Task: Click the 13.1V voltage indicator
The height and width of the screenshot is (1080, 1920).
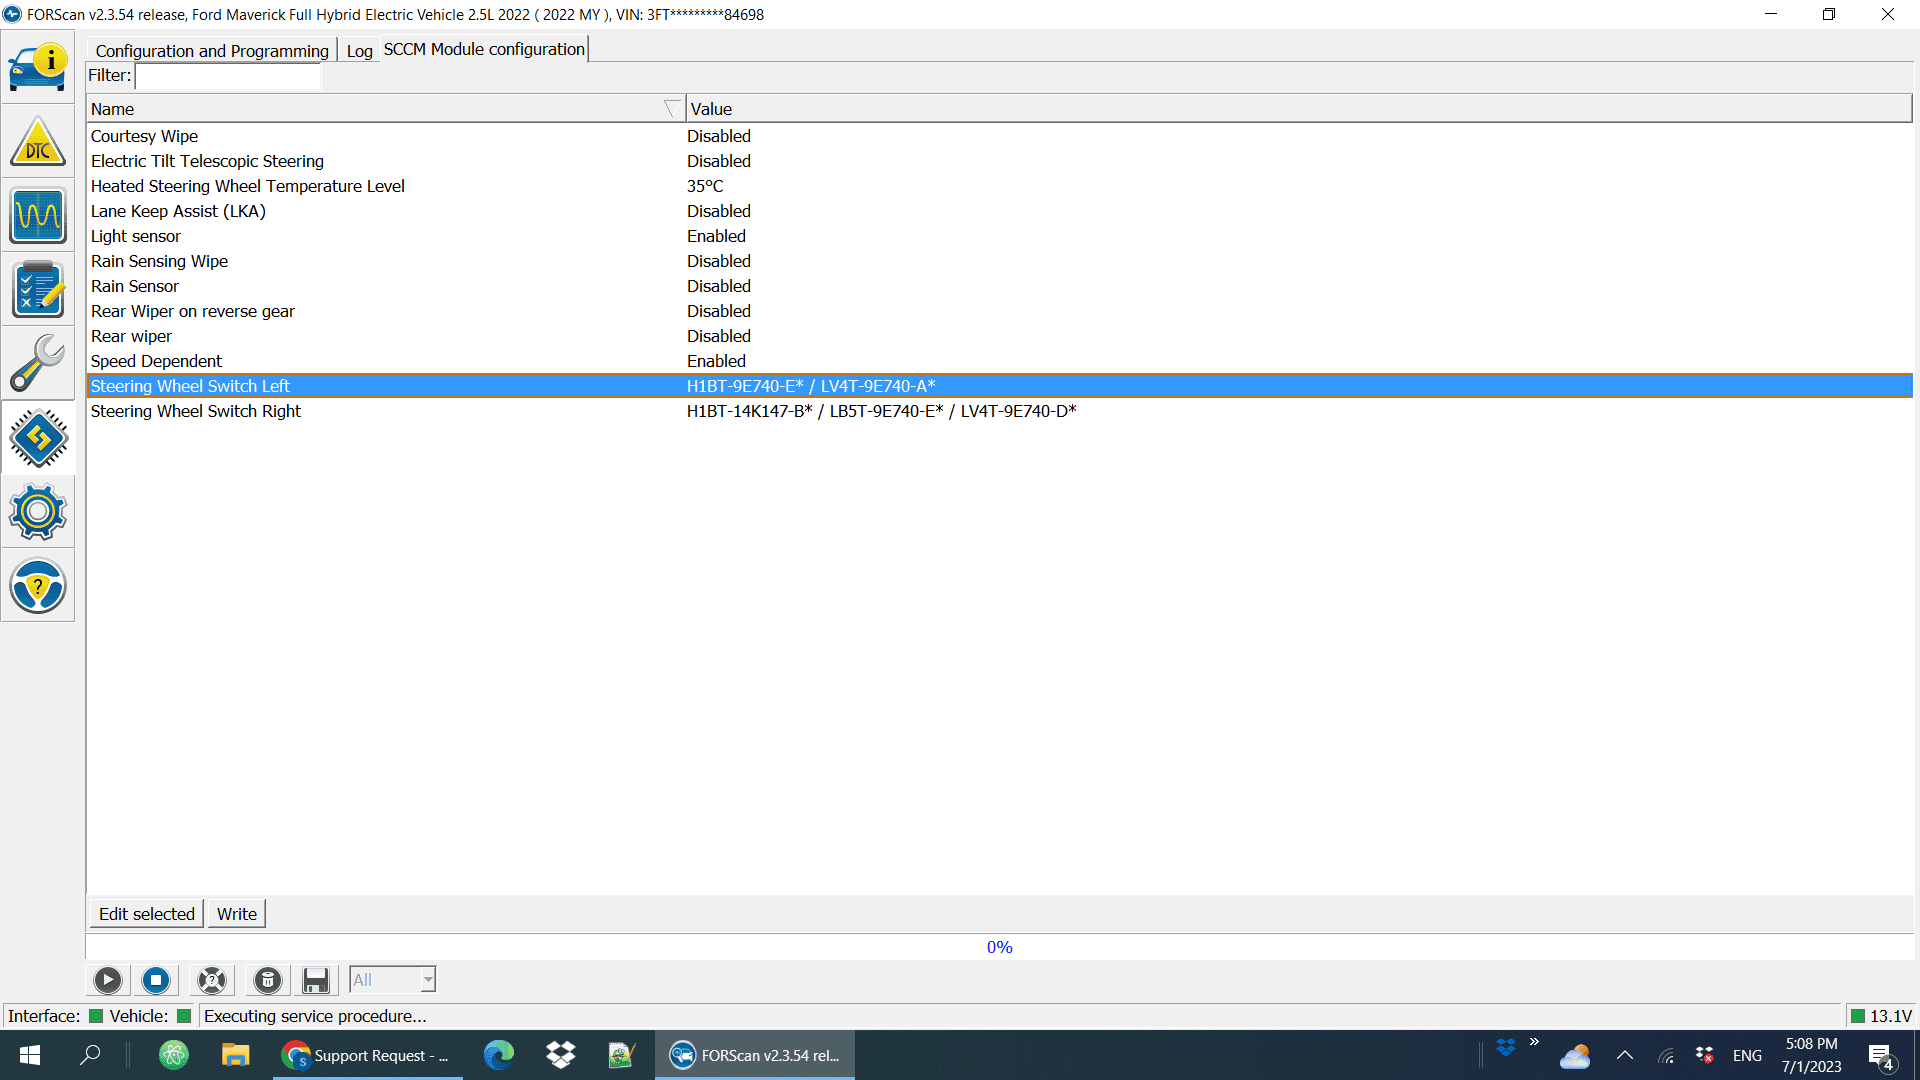Action: pos(1881,1016)
